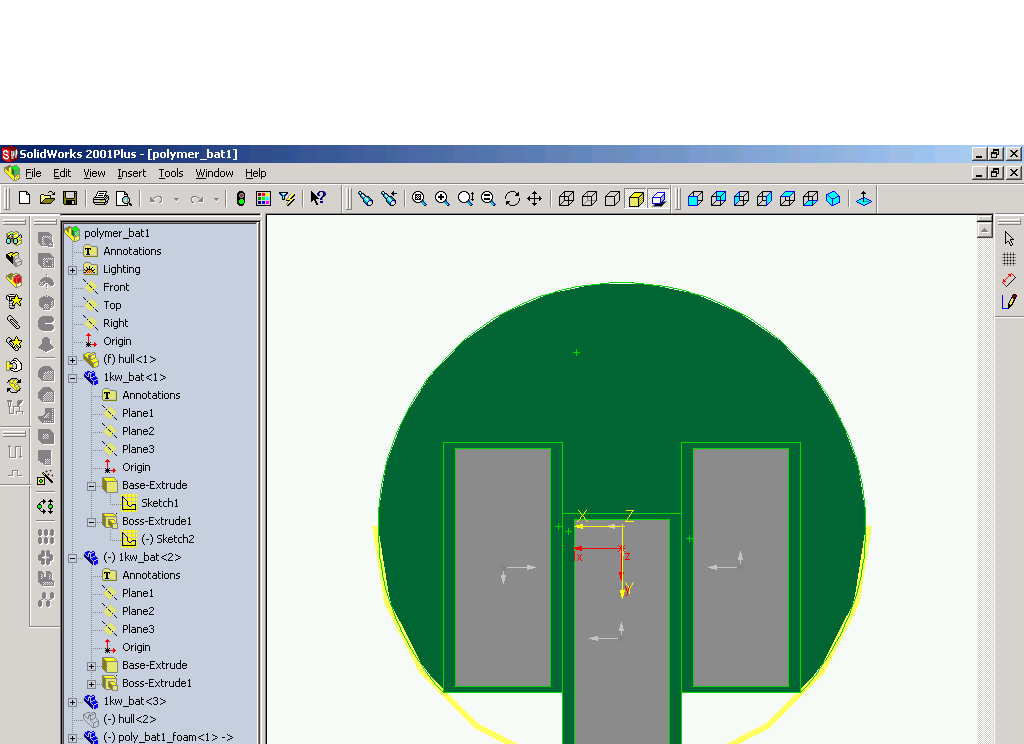
Task: Click the Print icon
Action: coord(101,199)
